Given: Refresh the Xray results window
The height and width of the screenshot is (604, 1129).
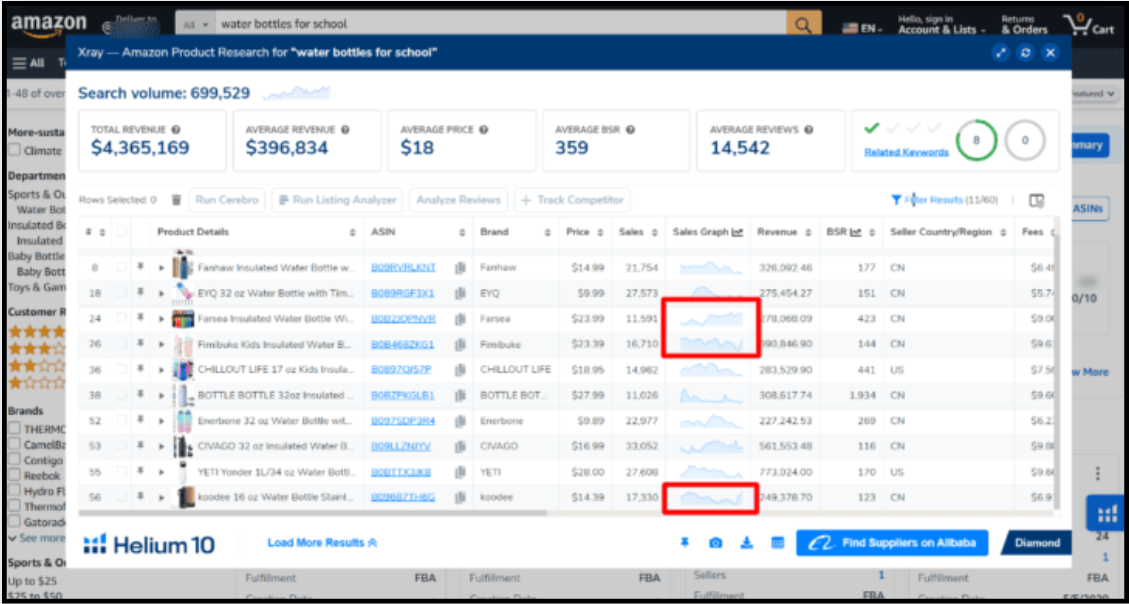Looking at the screenshot, I should click(1025, 53).
